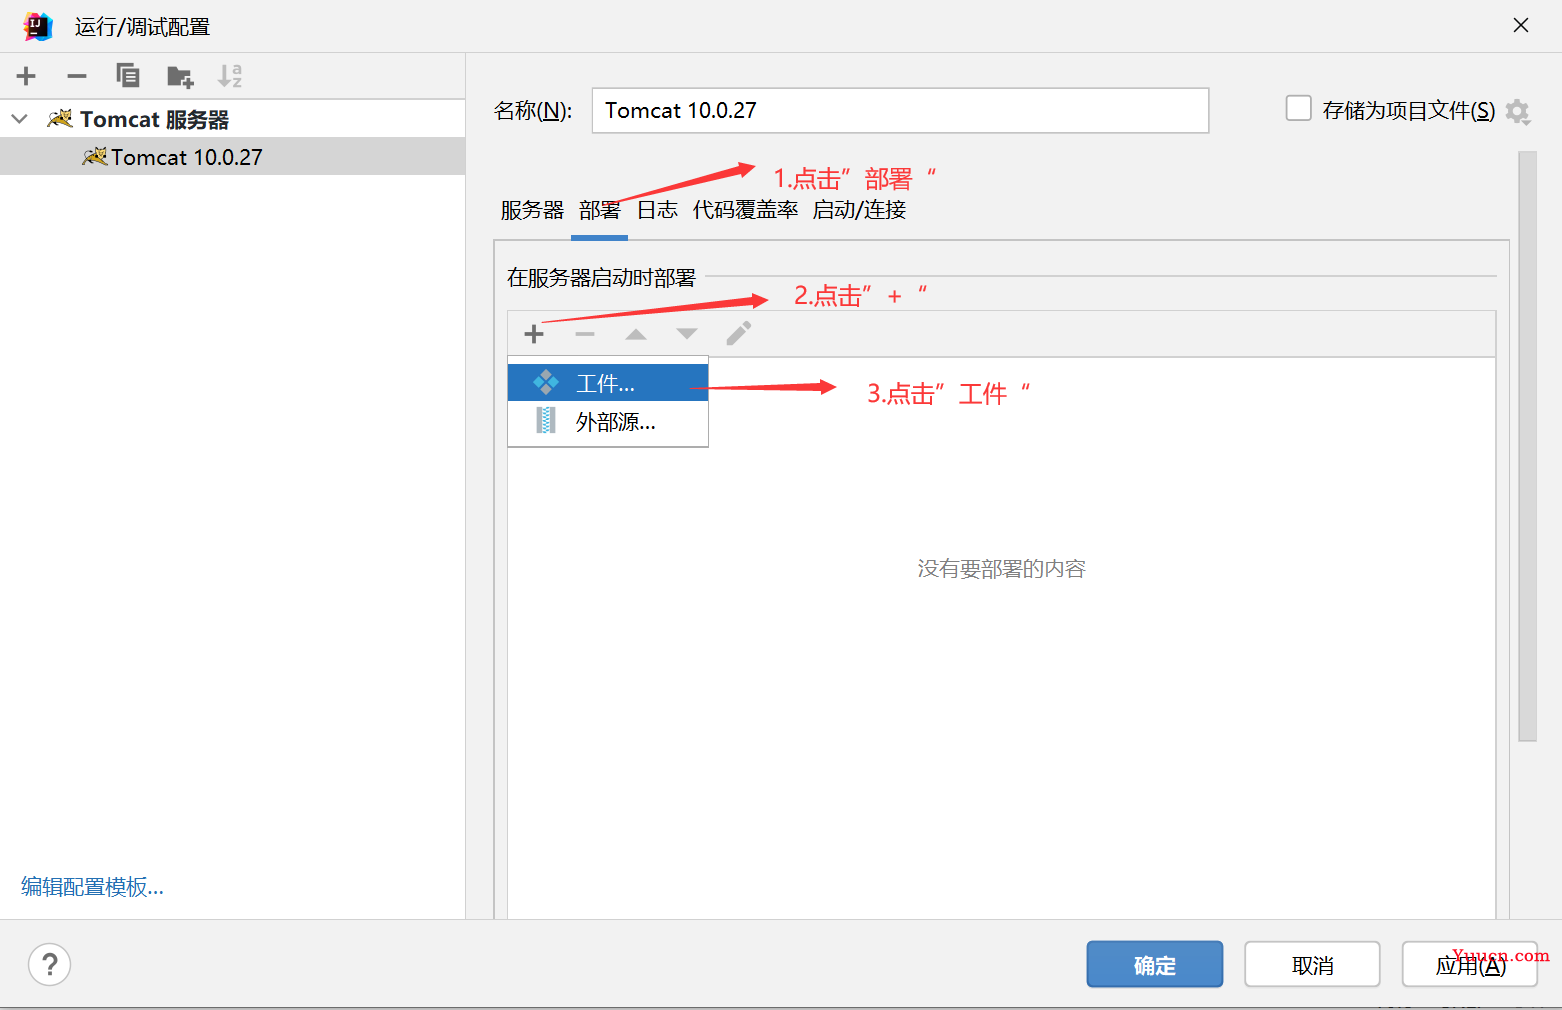This screenshot has width=1562, height=1010.
Task: Click the add new configuration plus icon
Action: [x=26, y=76]
